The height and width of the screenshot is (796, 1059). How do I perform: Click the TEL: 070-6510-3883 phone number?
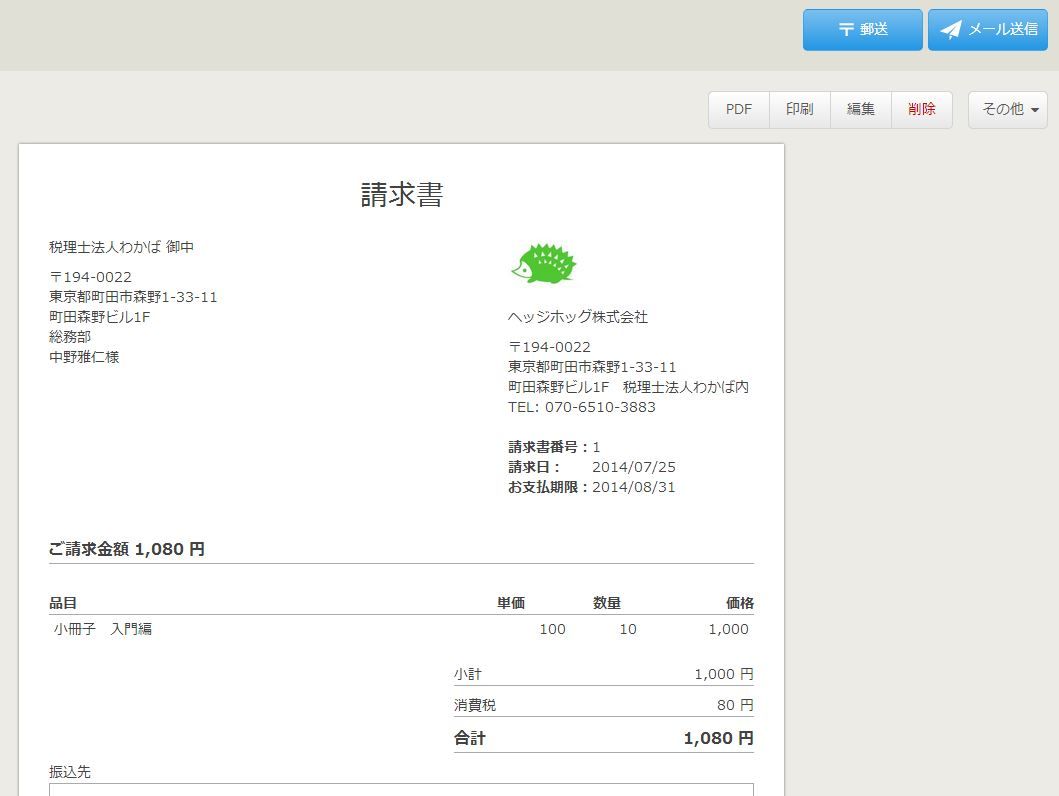581,407
